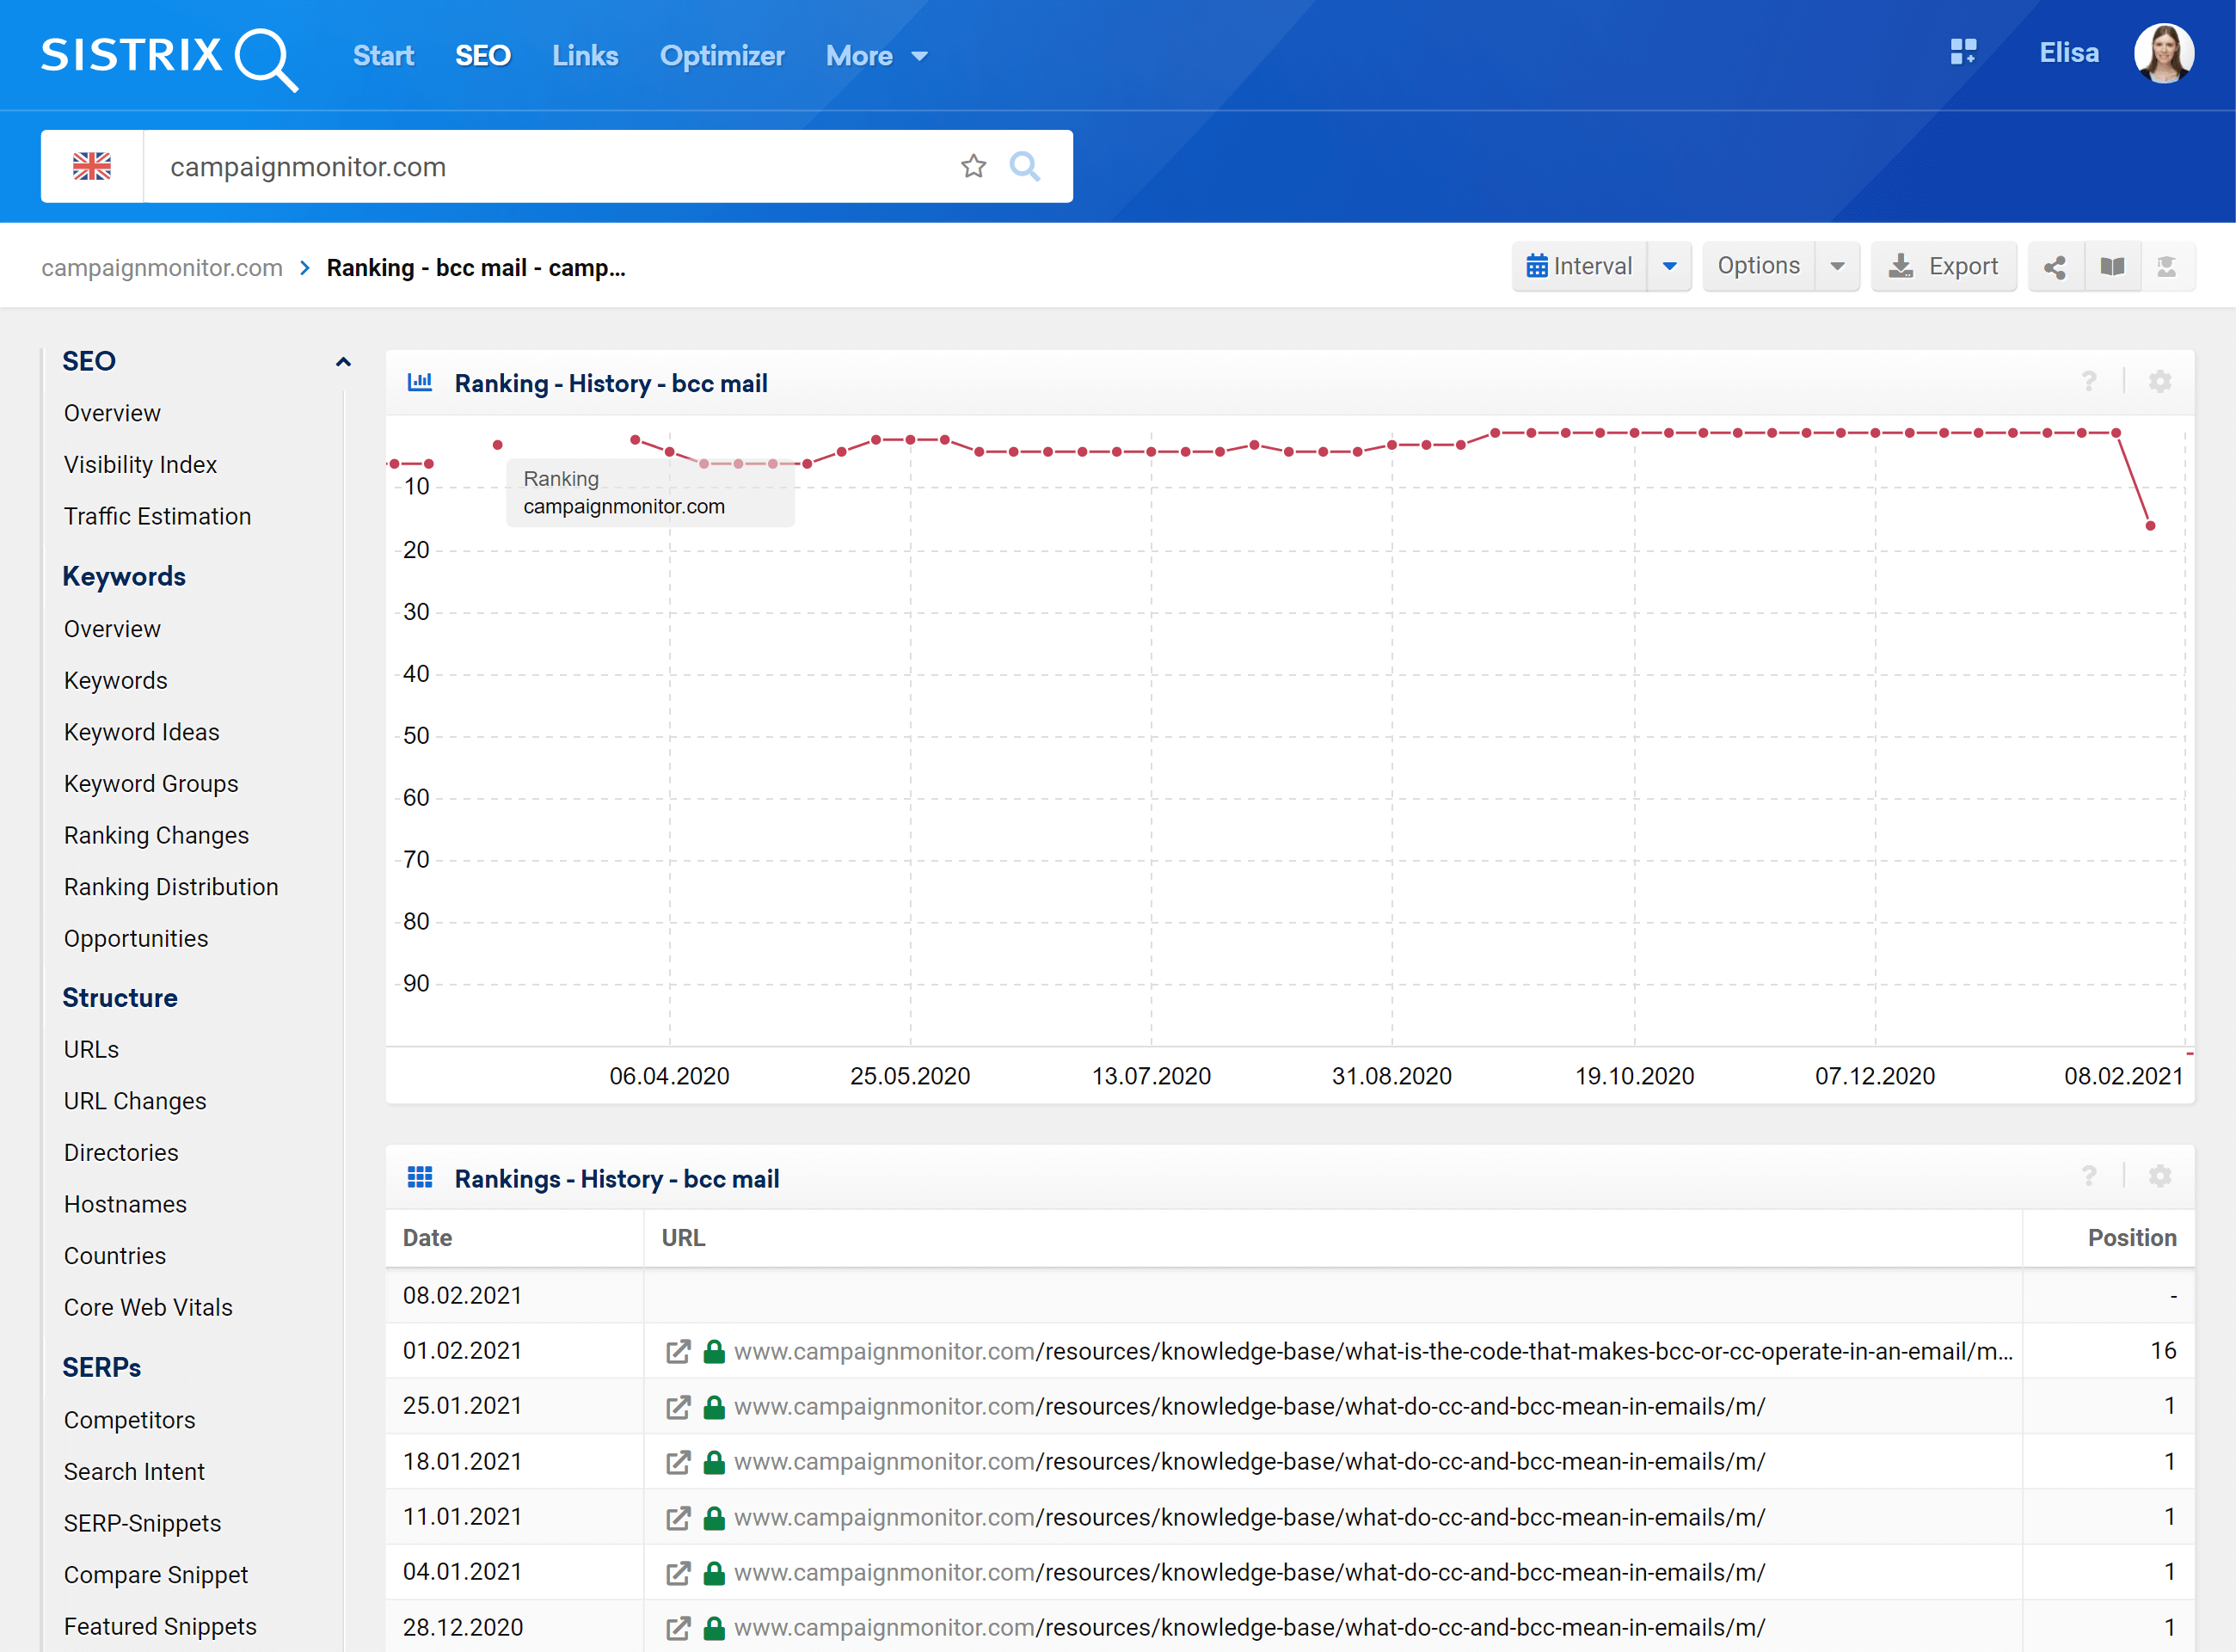Click the Date column header
This screenshot has width=2236, height=1652.
427,1238
